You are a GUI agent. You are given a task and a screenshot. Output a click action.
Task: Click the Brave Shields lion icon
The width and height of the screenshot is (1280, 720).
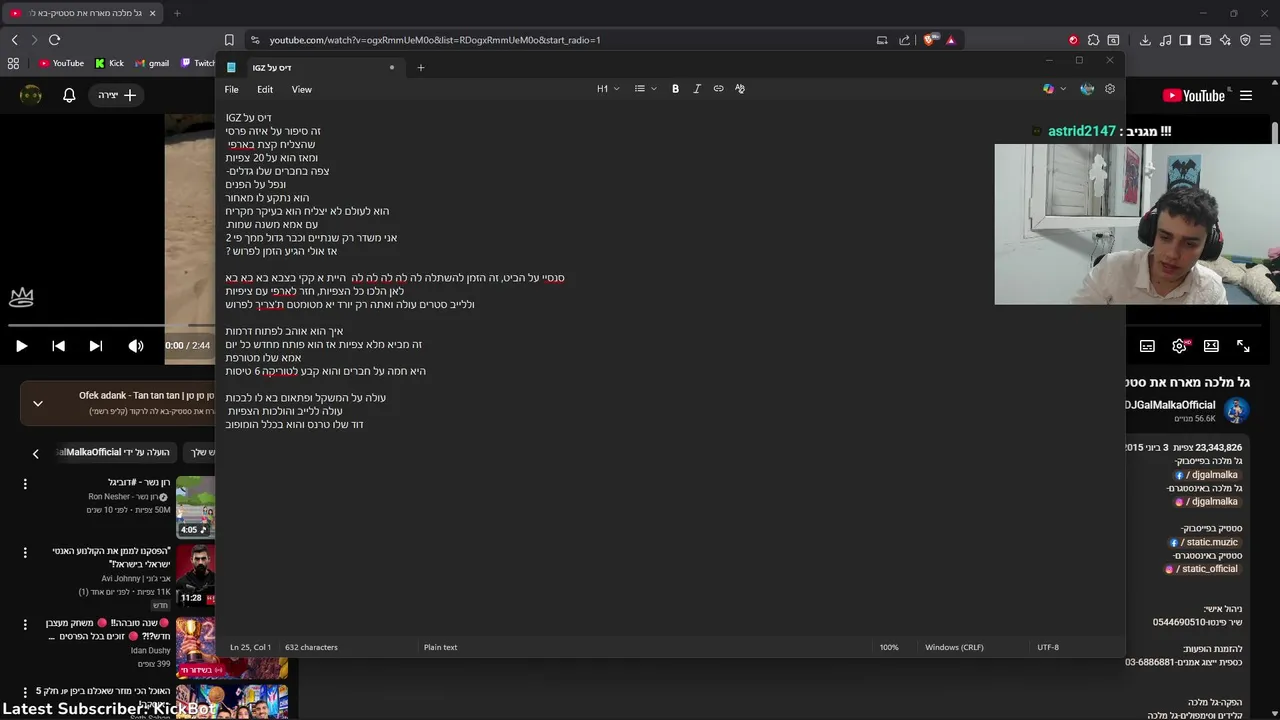(x=929, y=40)
